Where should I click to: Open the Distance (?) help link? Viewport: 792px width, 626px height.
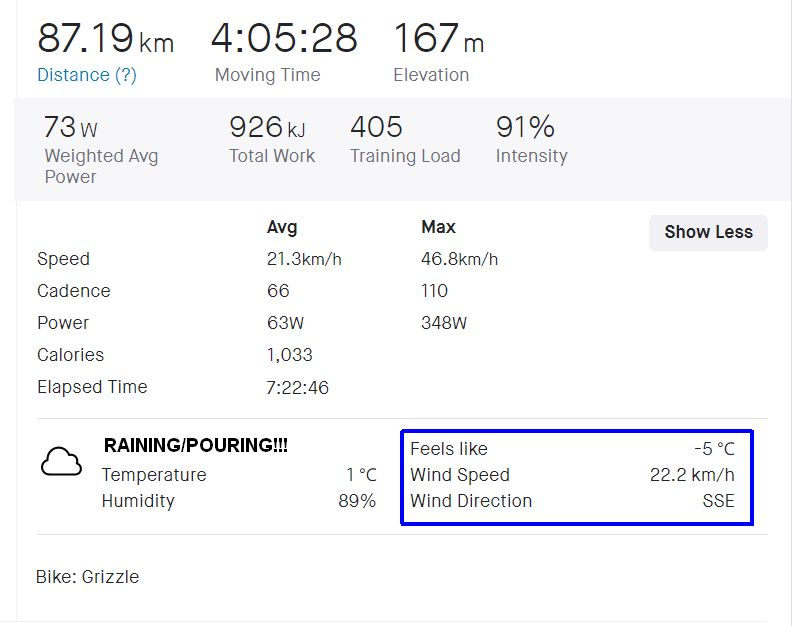point(87,75)
